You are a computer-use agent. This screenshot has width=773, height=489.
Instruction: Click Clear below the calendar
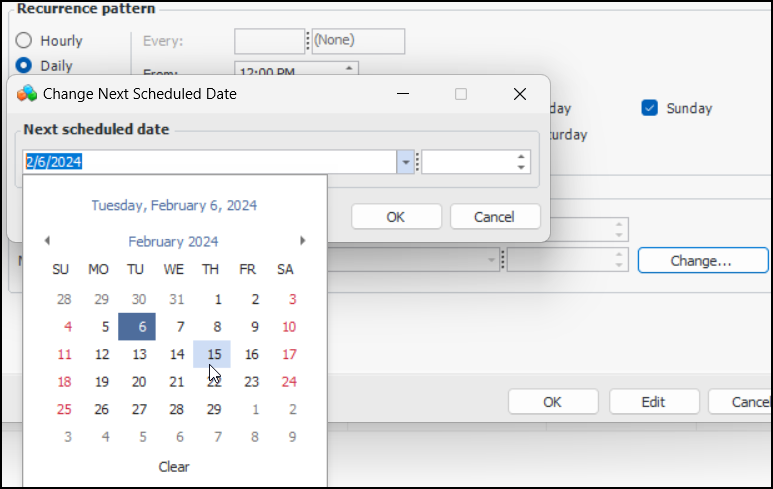click(x=174, y=466)
